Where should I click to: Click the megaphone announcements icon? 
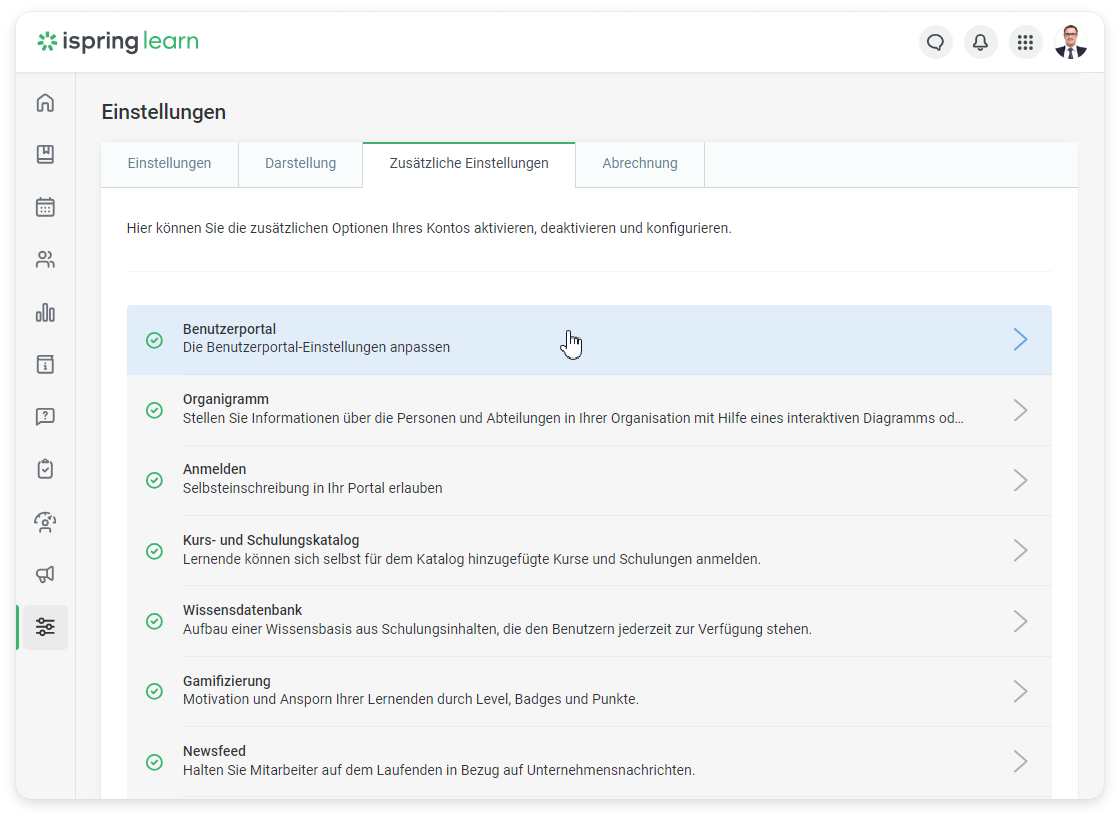[45, 574]
